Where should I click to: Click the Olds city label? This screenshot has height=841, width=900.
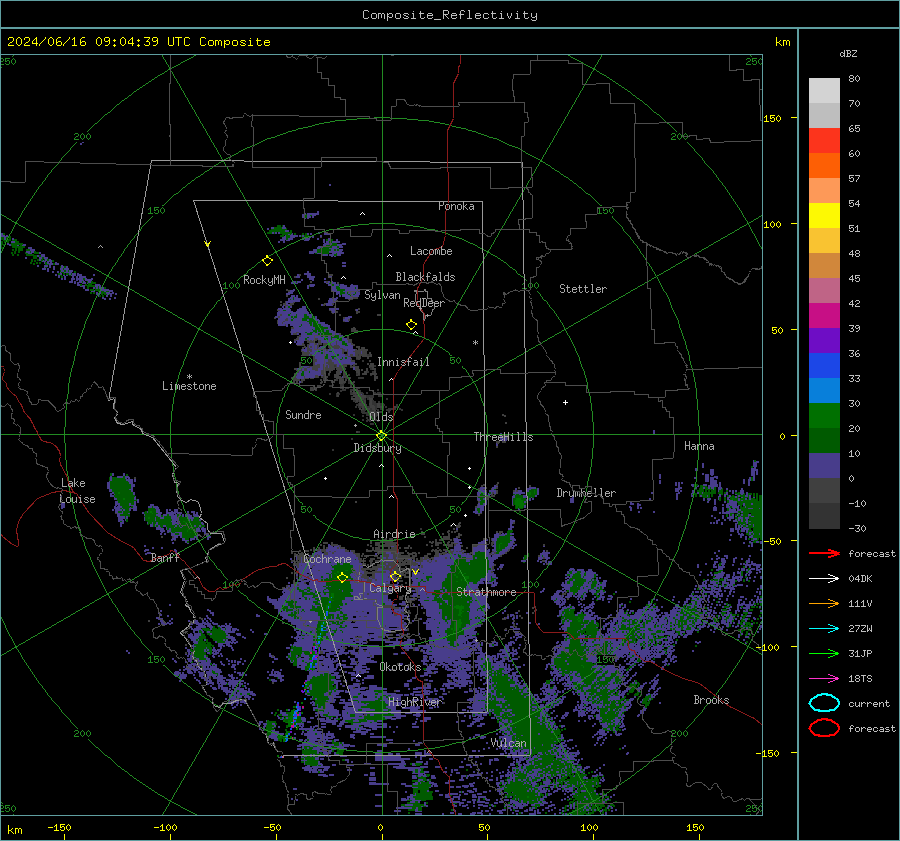tap(381, 417)
